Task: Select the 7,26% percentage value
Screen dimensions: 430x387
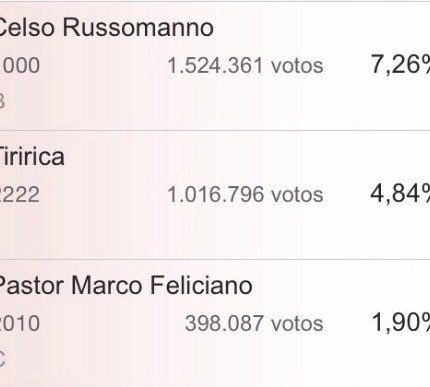Action: point(400,64)
